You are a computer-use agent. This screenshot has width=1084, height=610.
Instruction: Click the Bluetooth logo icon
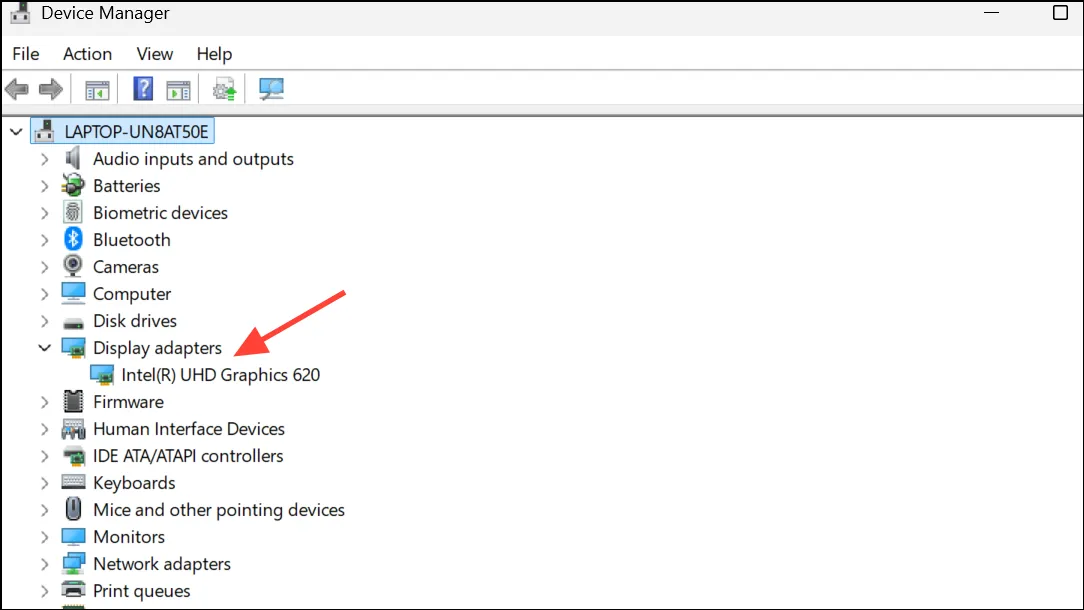coord(73,239)
